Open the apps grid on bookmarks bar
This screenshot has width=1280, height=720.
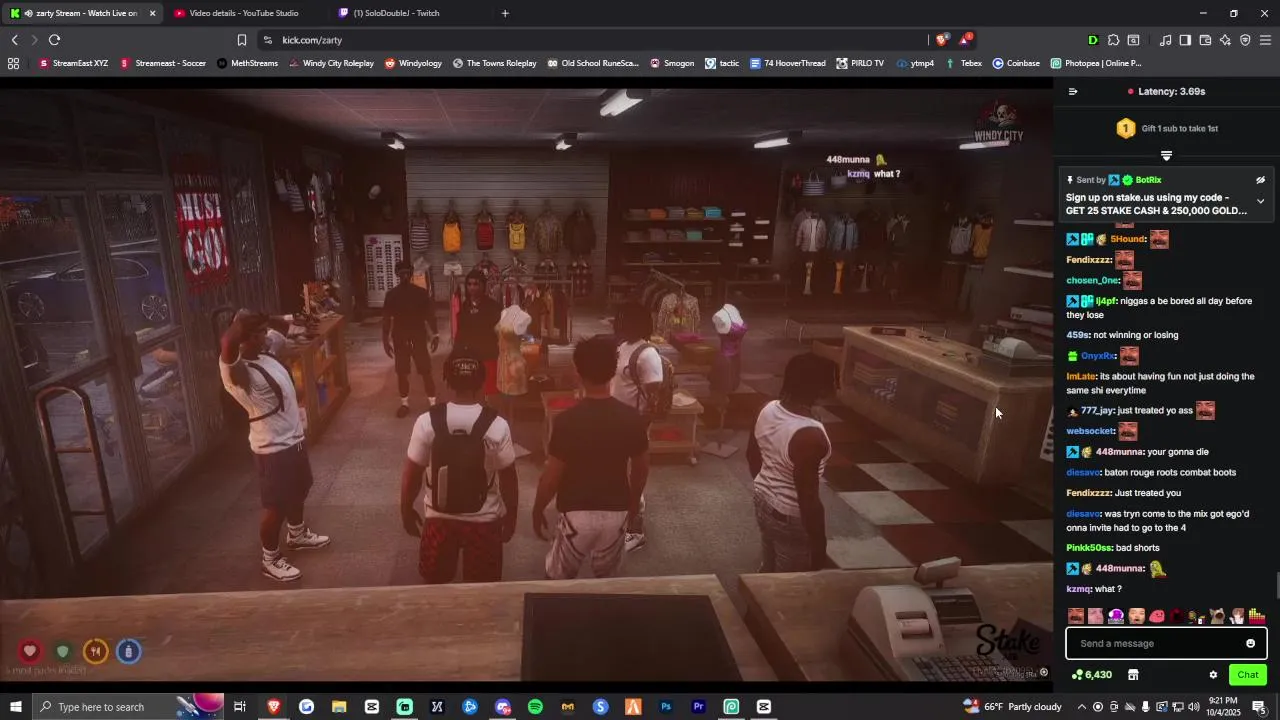click(13, 63)
